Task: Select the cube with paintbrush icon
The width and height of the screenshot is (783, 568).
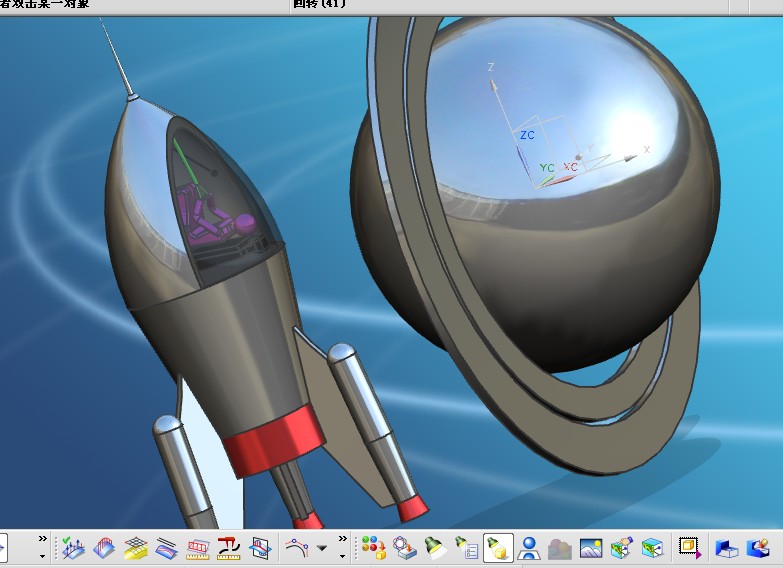Action: click(622, 548)
